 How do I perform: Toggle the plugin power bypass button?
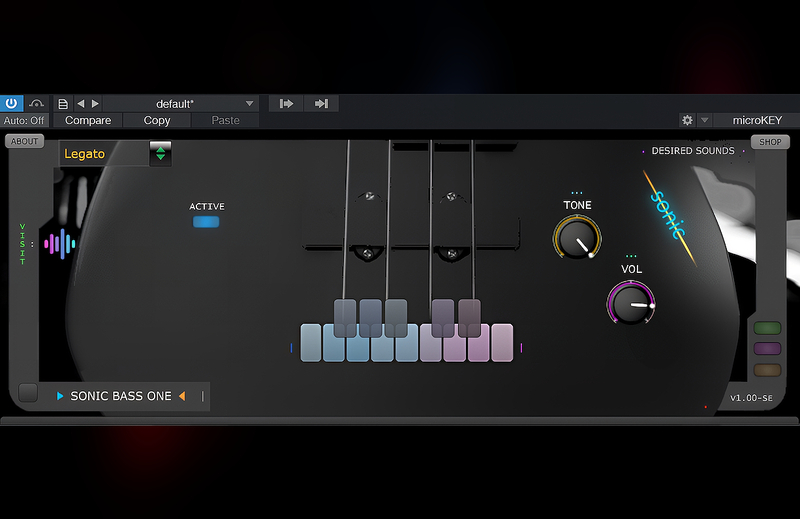coord(12,103)
